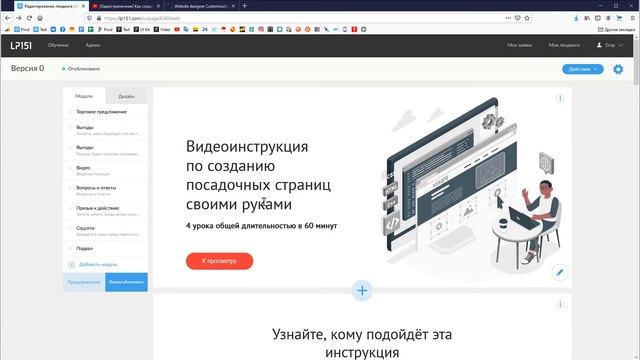Open the browser hamburger menu
Viewport: 640px width, 360px height.
633,18
